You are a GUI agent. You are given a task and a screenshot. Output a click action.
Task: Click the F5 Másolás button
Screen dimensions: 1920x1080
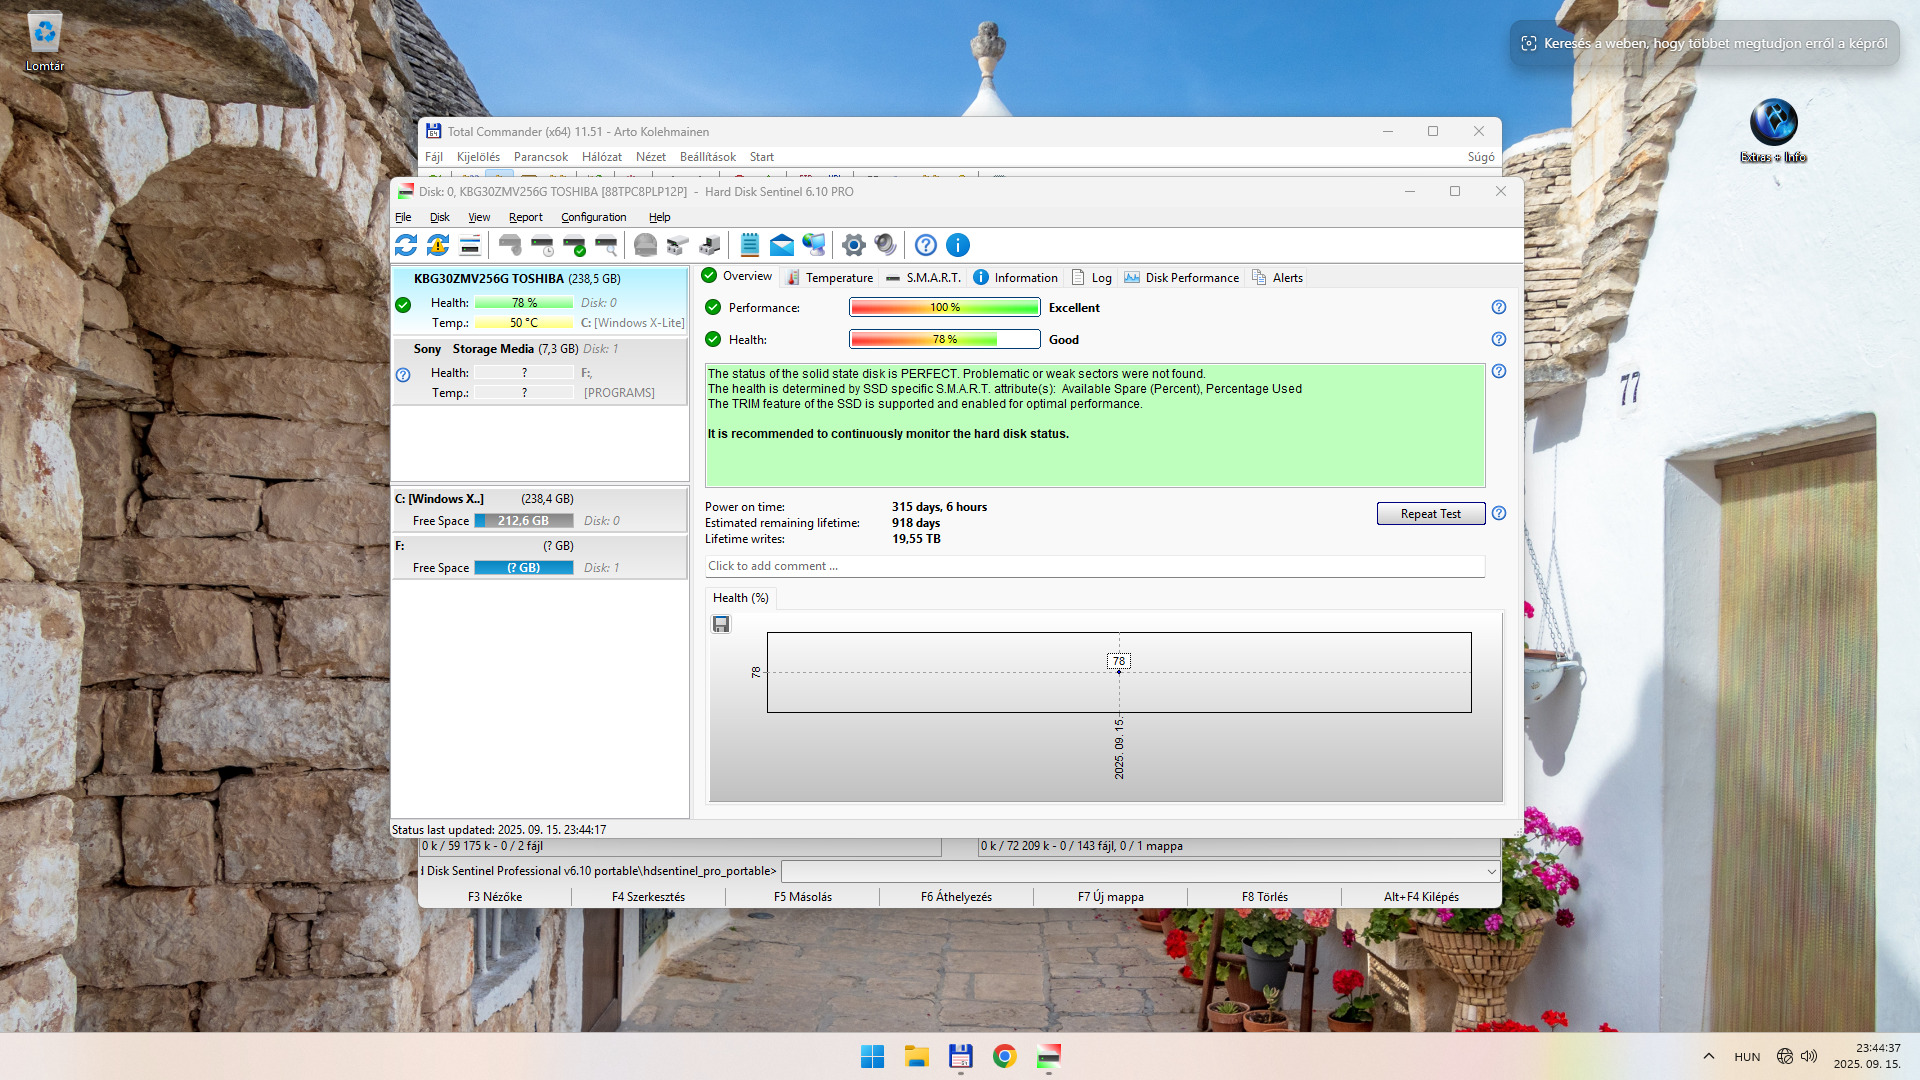click(802, 897)
